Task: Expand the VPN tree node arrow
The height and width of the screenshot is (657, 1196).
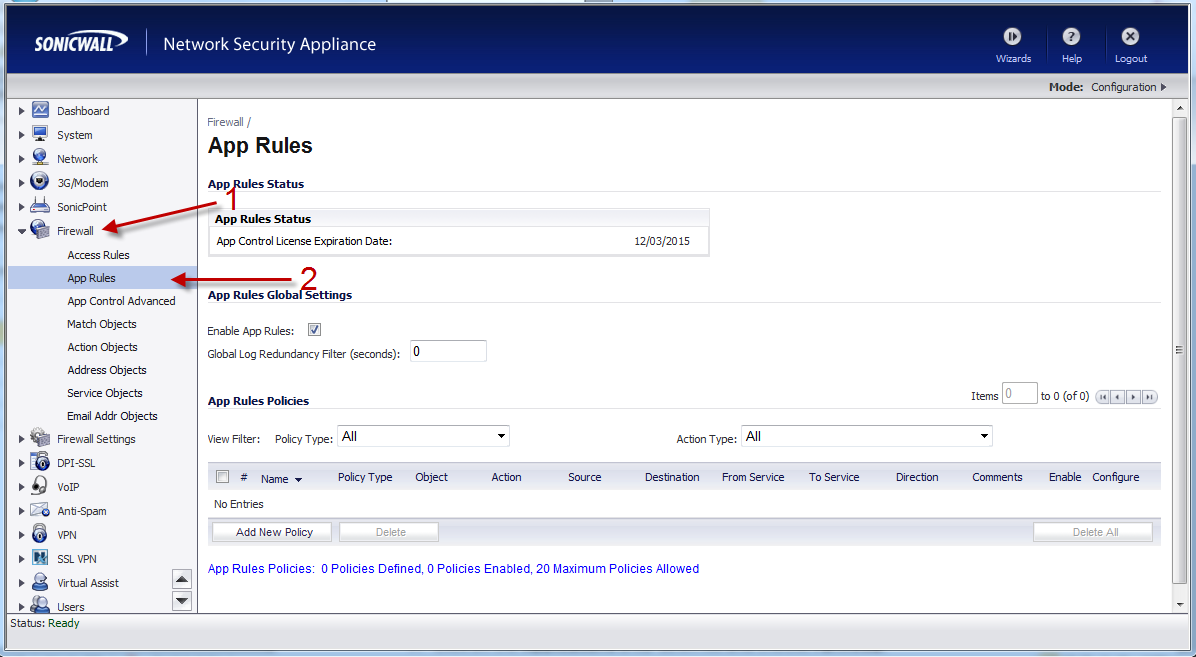Action: tap(21, 535)
